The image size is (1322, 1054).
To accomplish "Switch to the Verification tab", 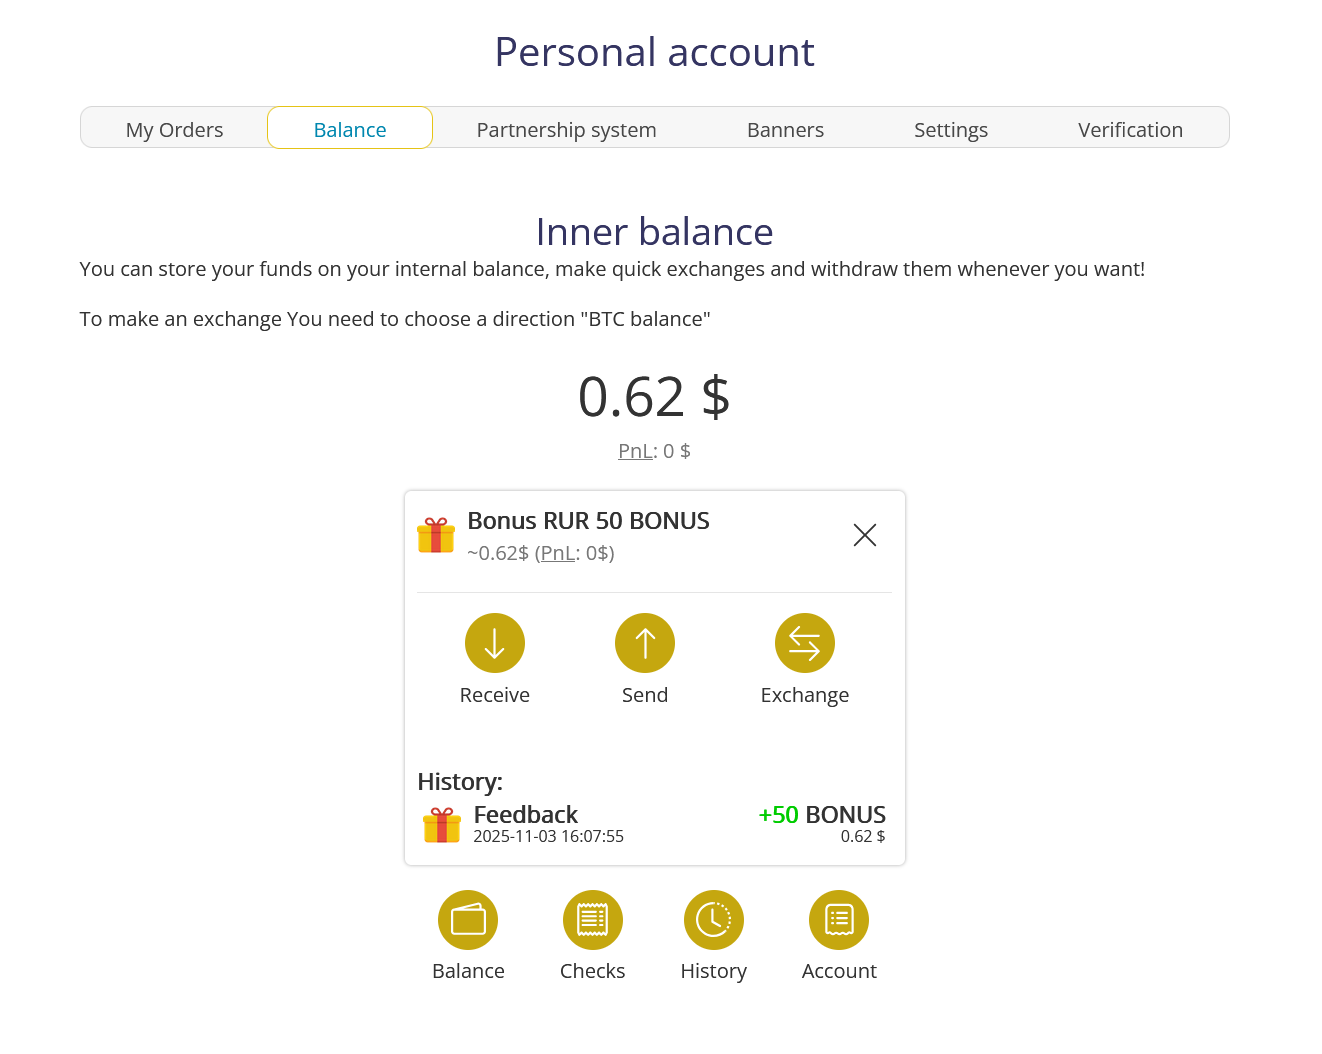I will click(x=1129, y=130).
